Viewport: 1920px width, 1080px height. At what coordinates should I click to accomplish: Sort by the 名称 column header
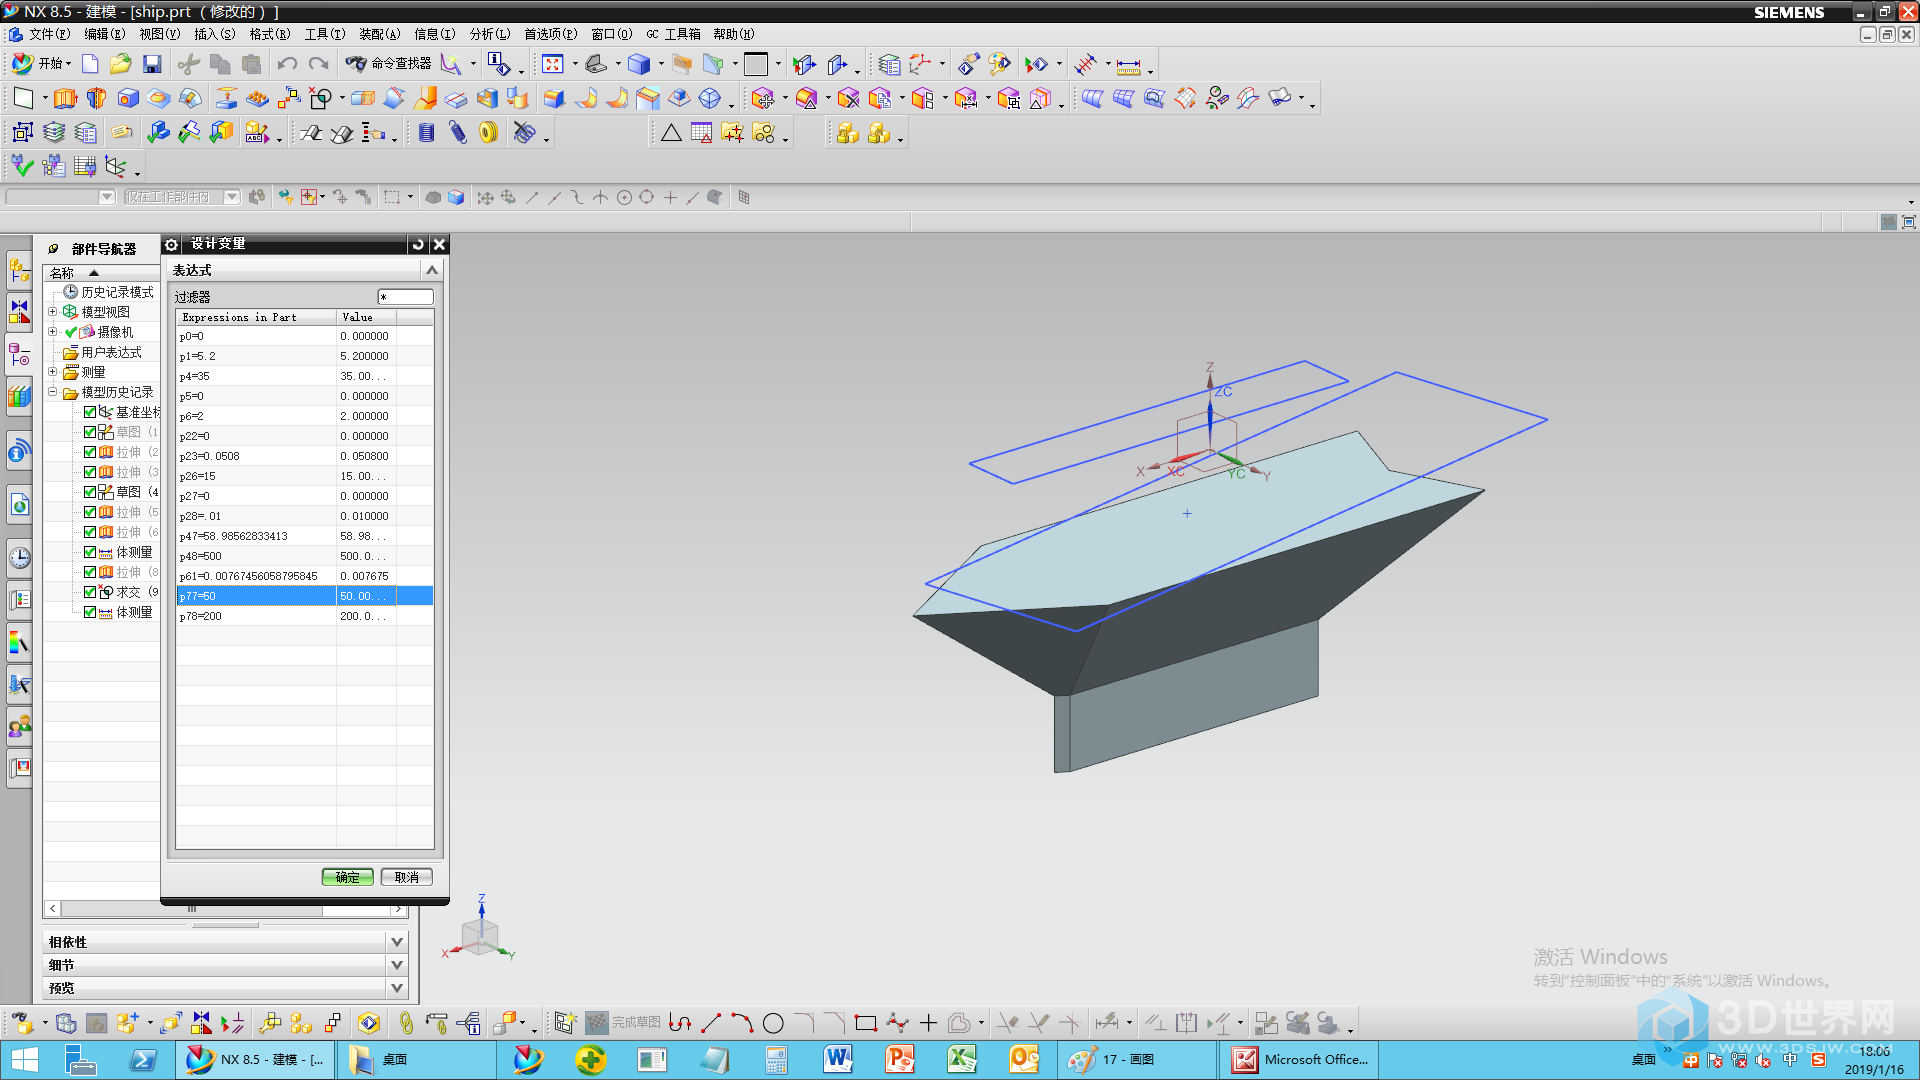100,272
